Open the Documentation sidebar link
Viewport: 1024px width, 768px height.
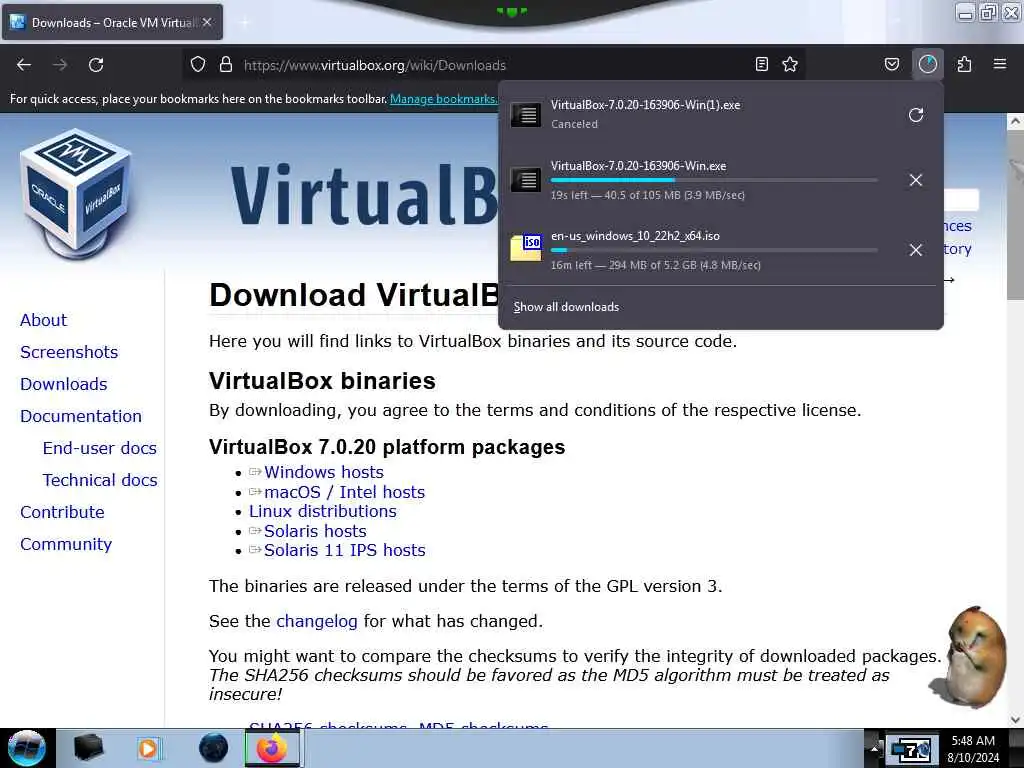click(81, 416)
